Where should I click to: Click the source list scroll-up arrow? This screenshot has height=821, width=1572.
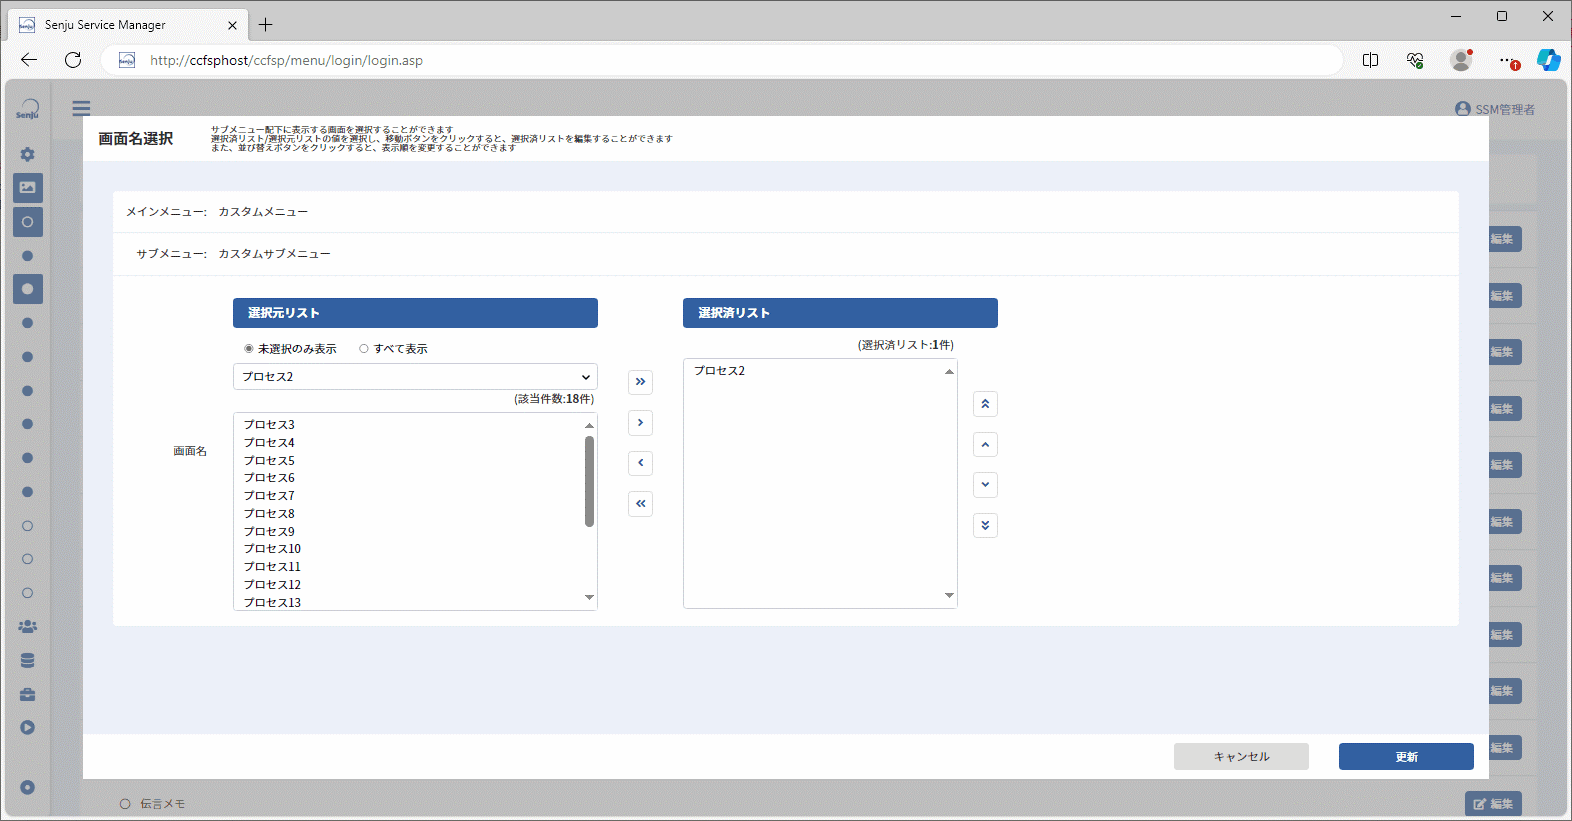(589, 426)
